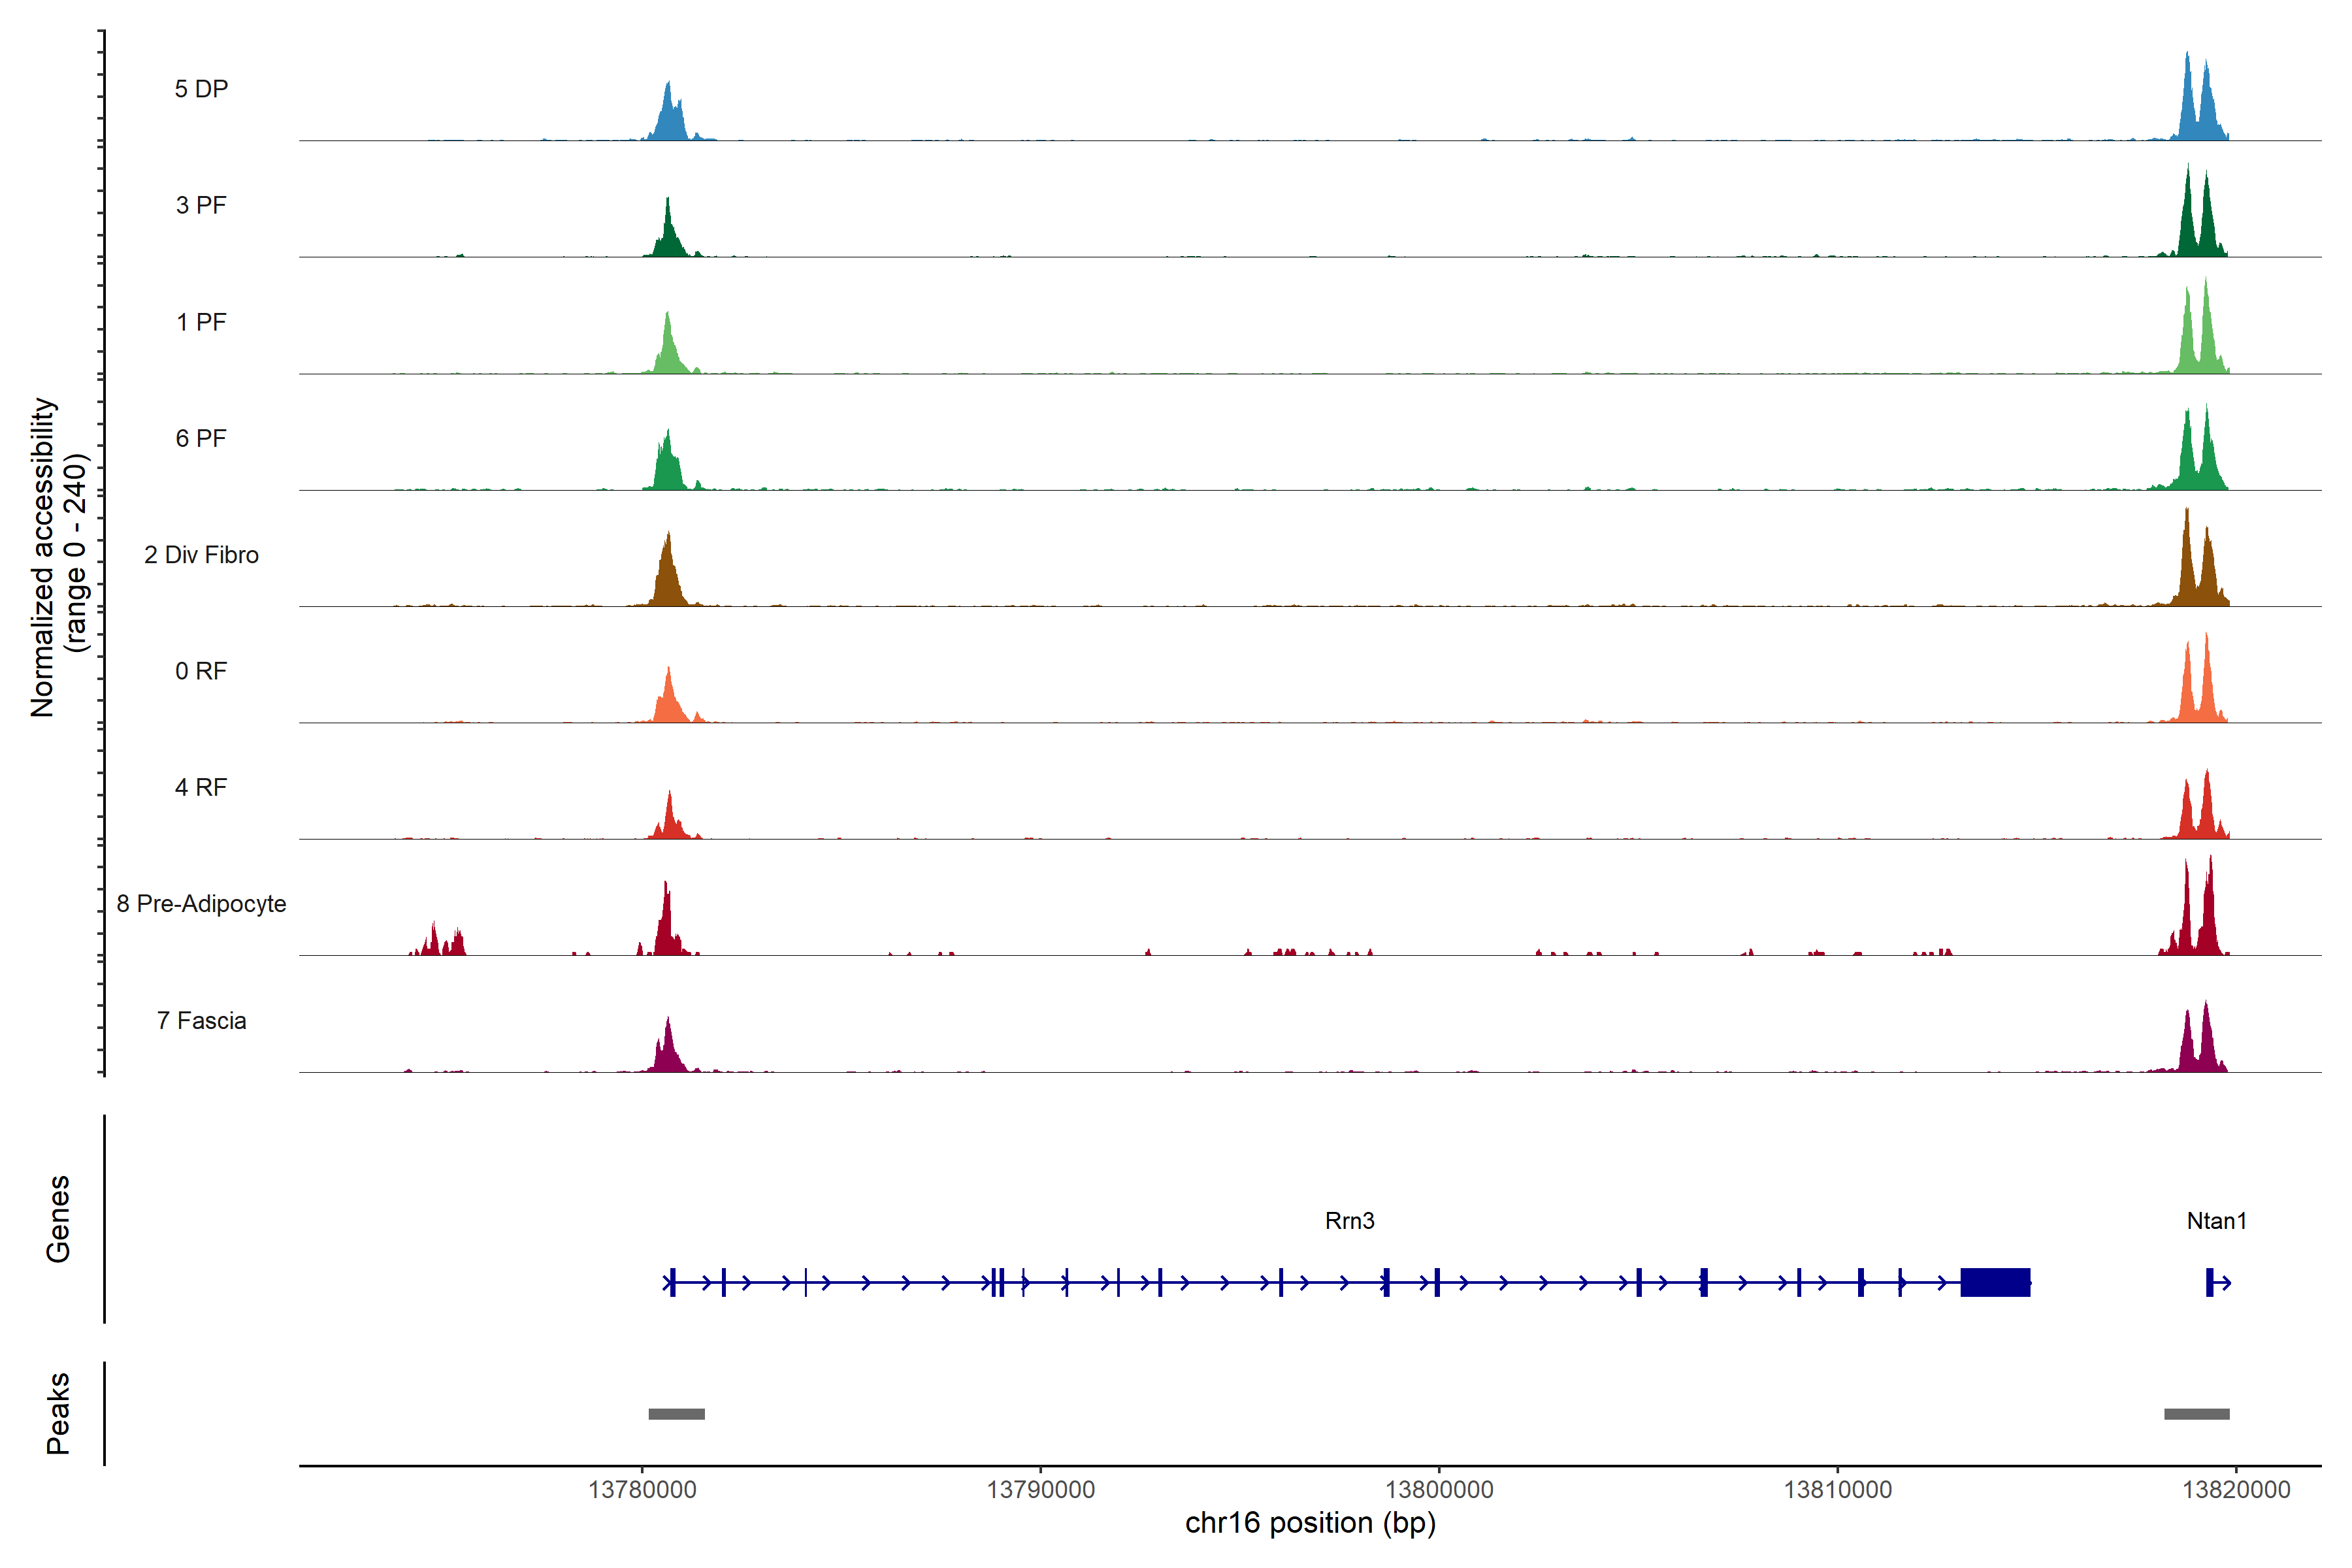This screenshot has height=1568, width=2352.
Task: Click the Genes panel label
Action: click(x=58, y=1218)
